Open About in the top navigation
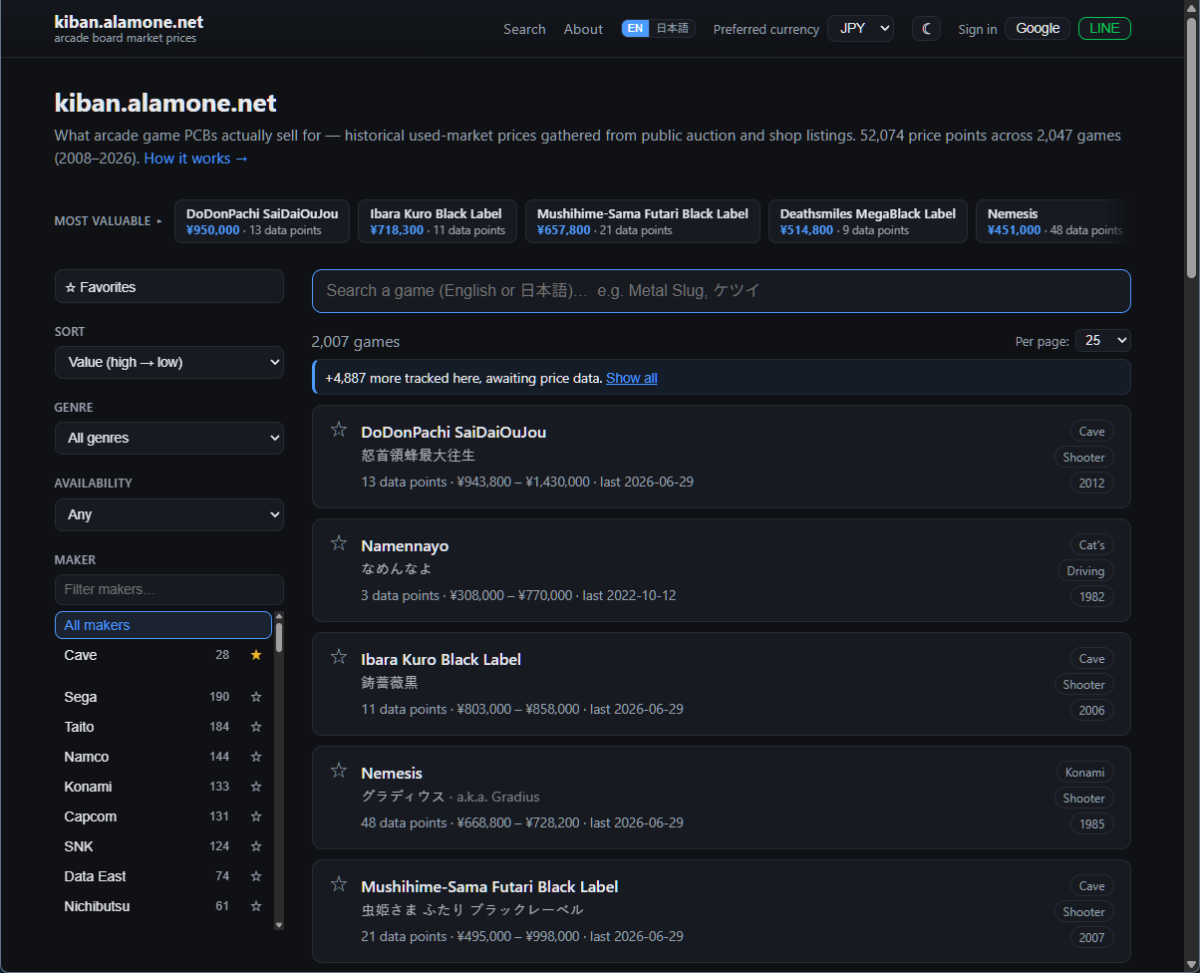This screenshot has width=1200, height=973. 583,29
